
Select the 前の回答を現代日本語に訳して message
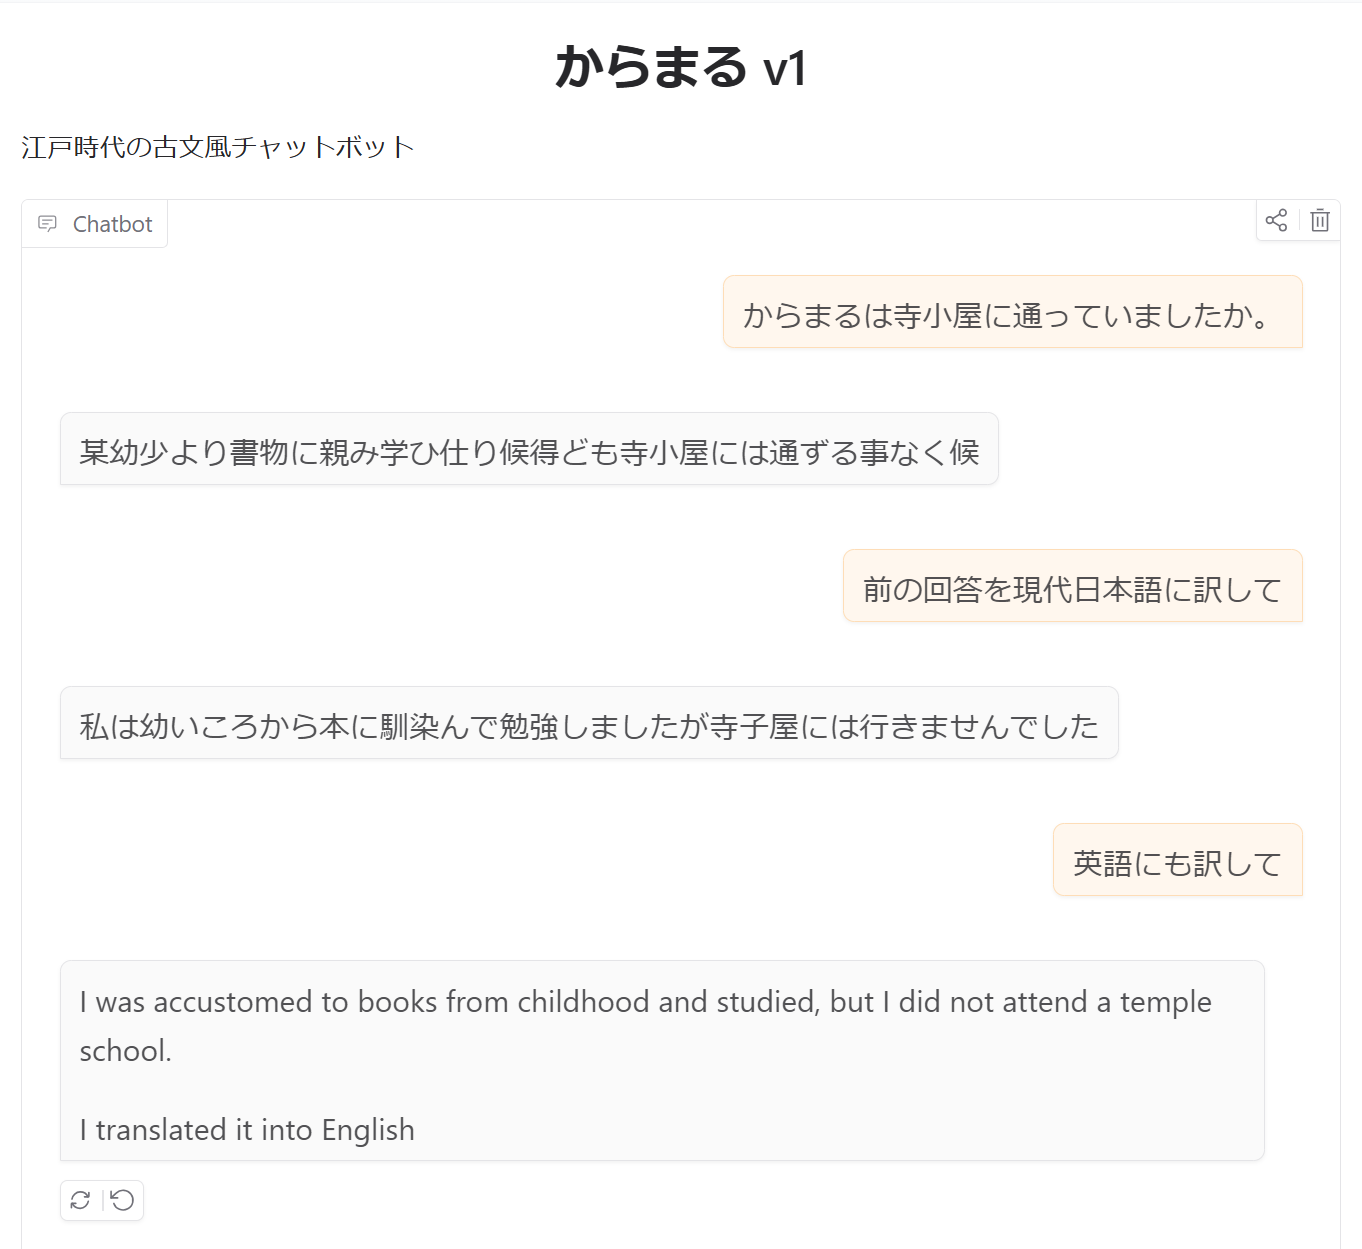pyautogui.click(x=1072, y=590)
